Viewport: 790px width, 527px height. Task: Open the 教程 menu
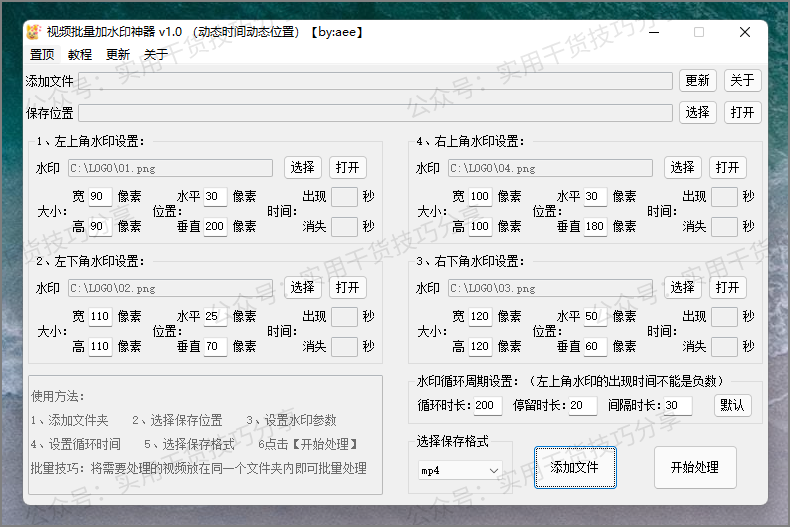point(80,54)
